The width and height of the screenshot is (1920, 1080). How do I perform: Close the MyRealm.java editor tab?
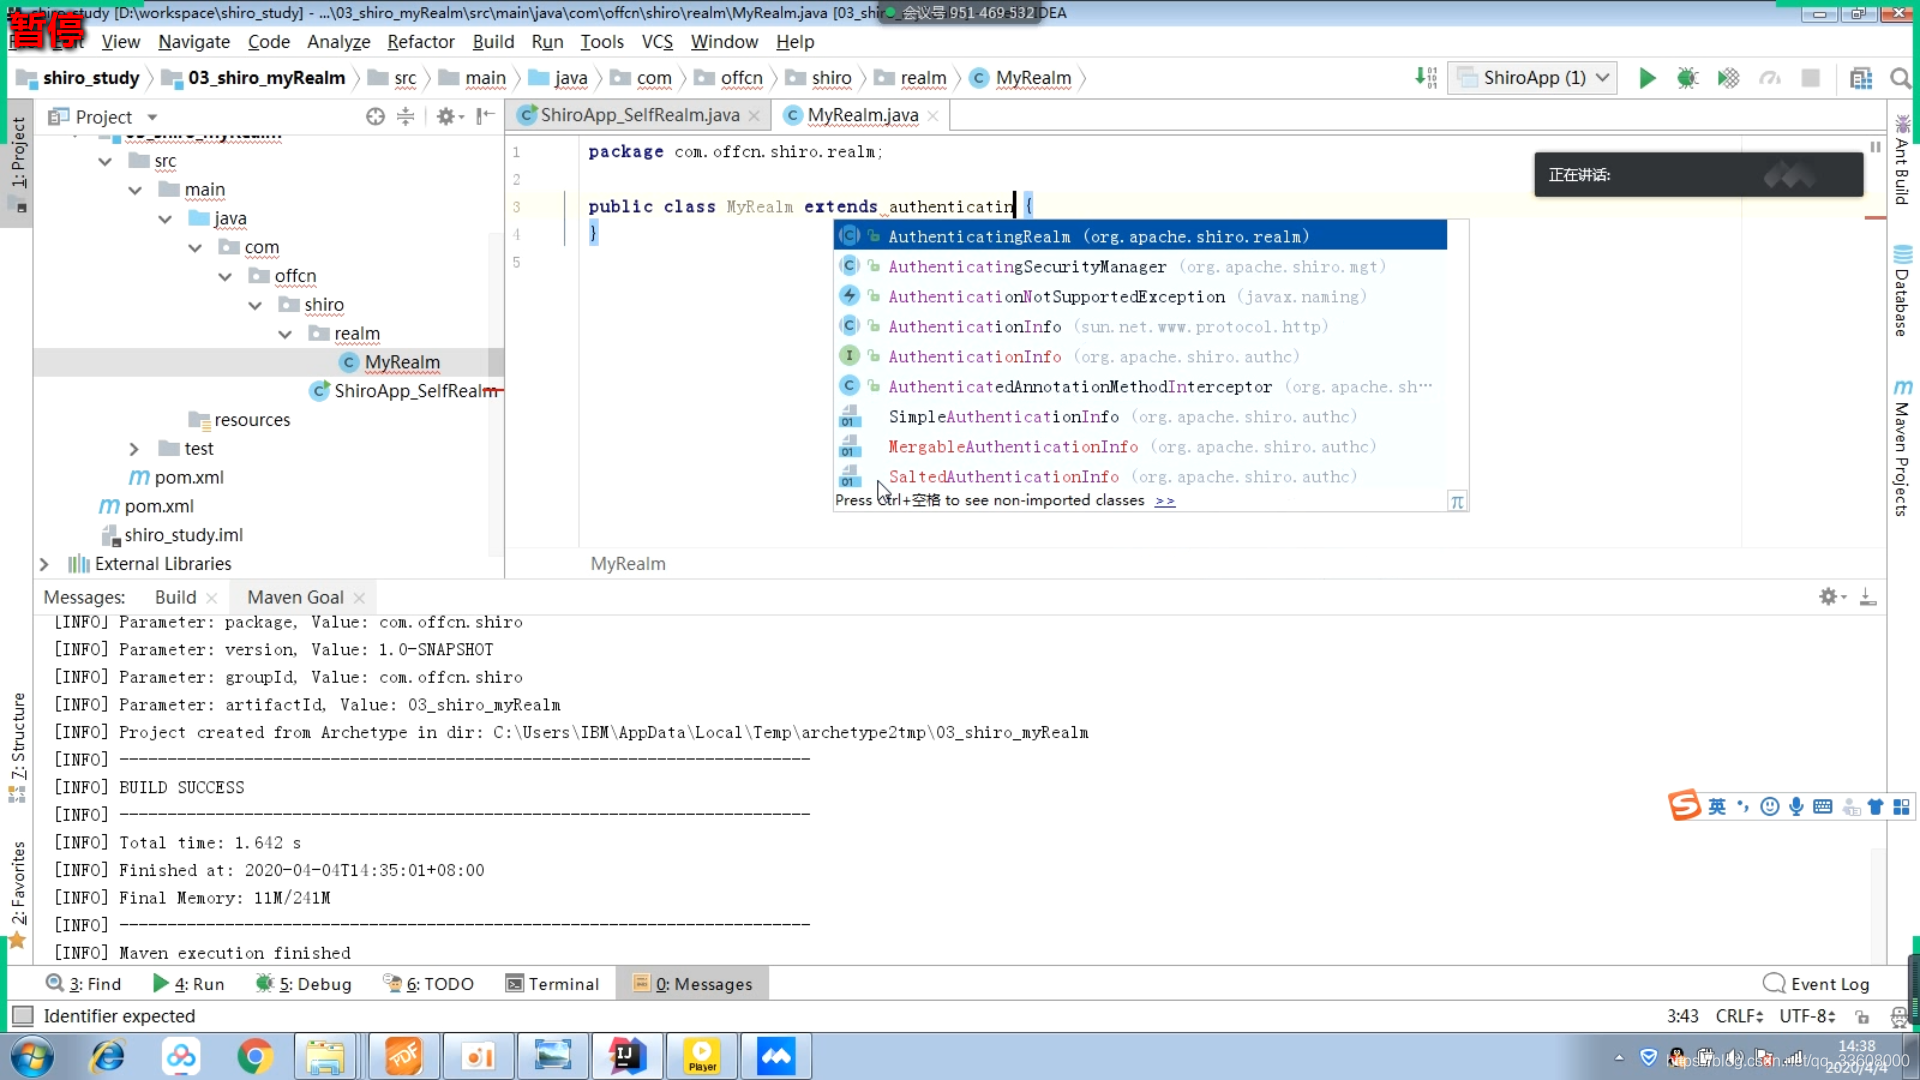click(x=933, y=116)
